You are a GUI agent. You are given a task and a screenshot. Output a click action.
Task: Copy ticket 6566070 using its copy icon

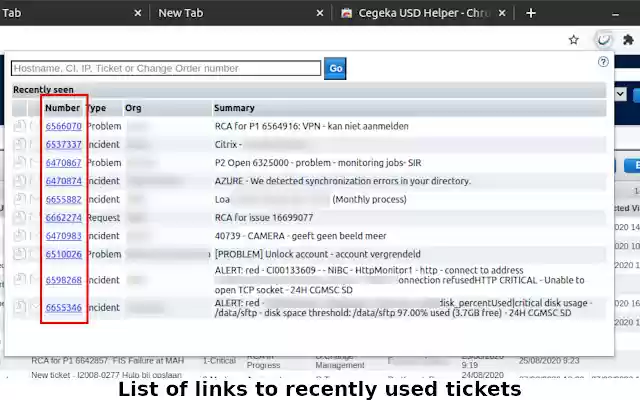[x=19, y=126]
